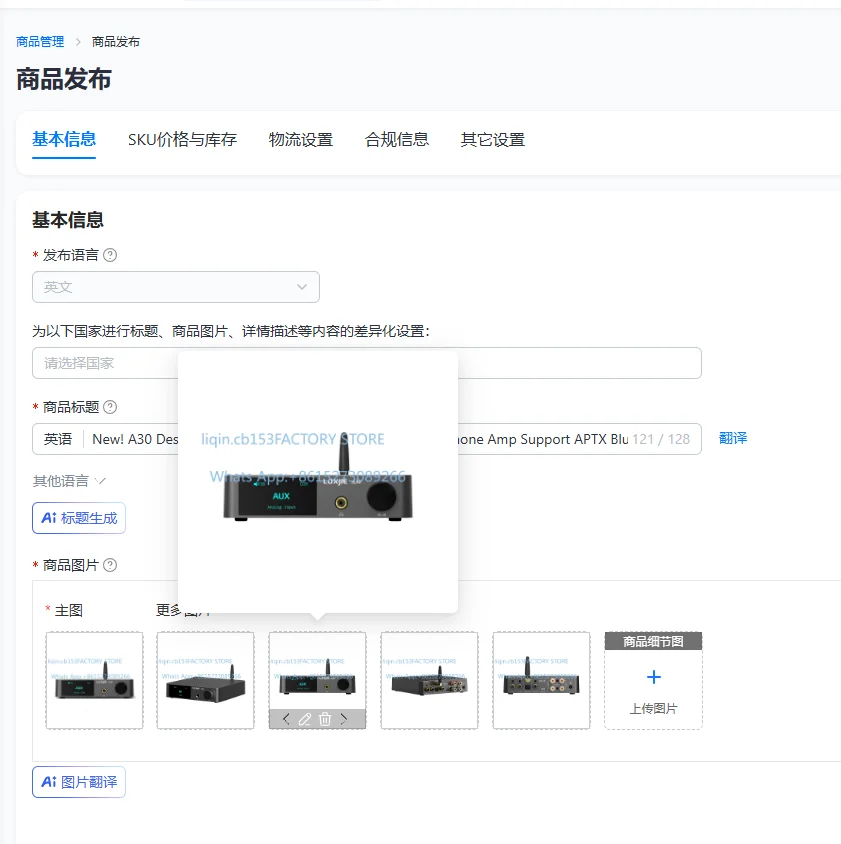Screen dimensions: 841x844
Task: Select the fifth product image thumbnail
Action: tap(542, 681)
